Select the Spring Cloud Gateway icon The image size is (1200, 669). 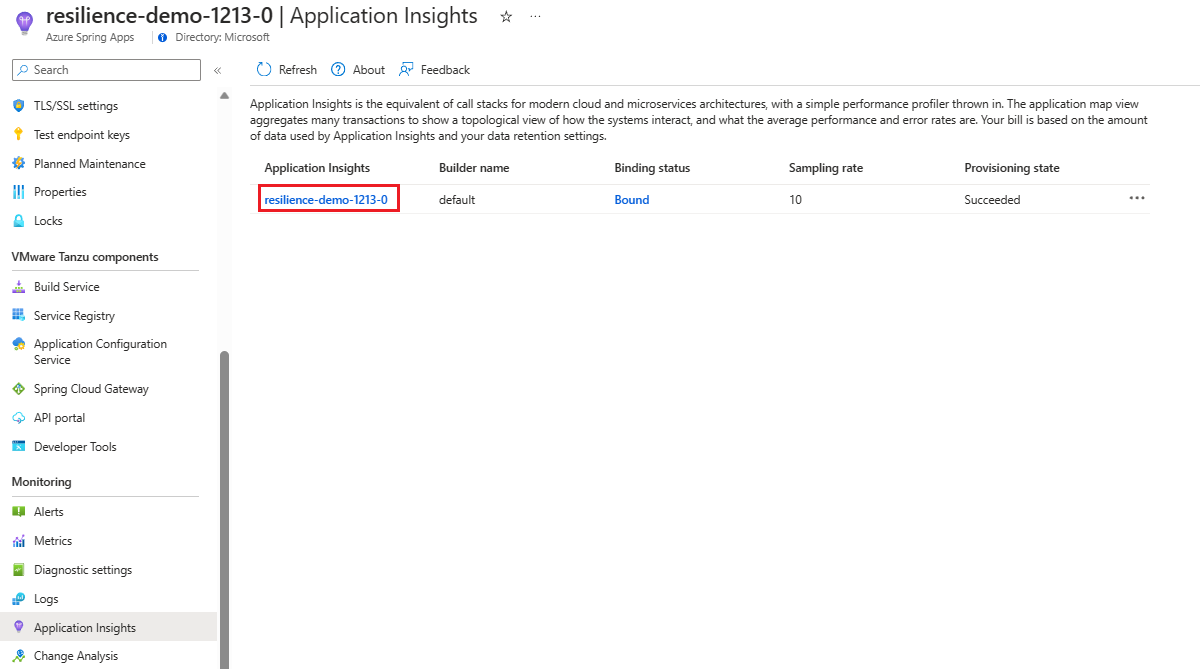18,389
